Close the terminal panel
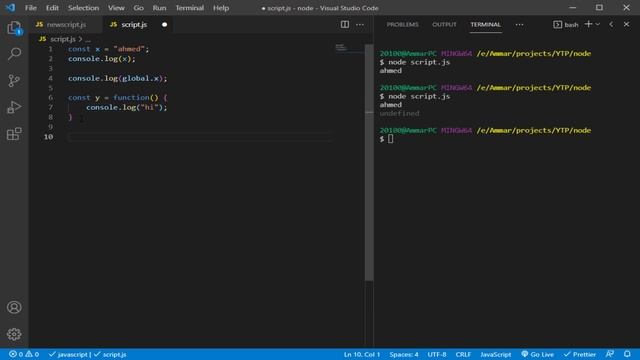 pos(627,24)
